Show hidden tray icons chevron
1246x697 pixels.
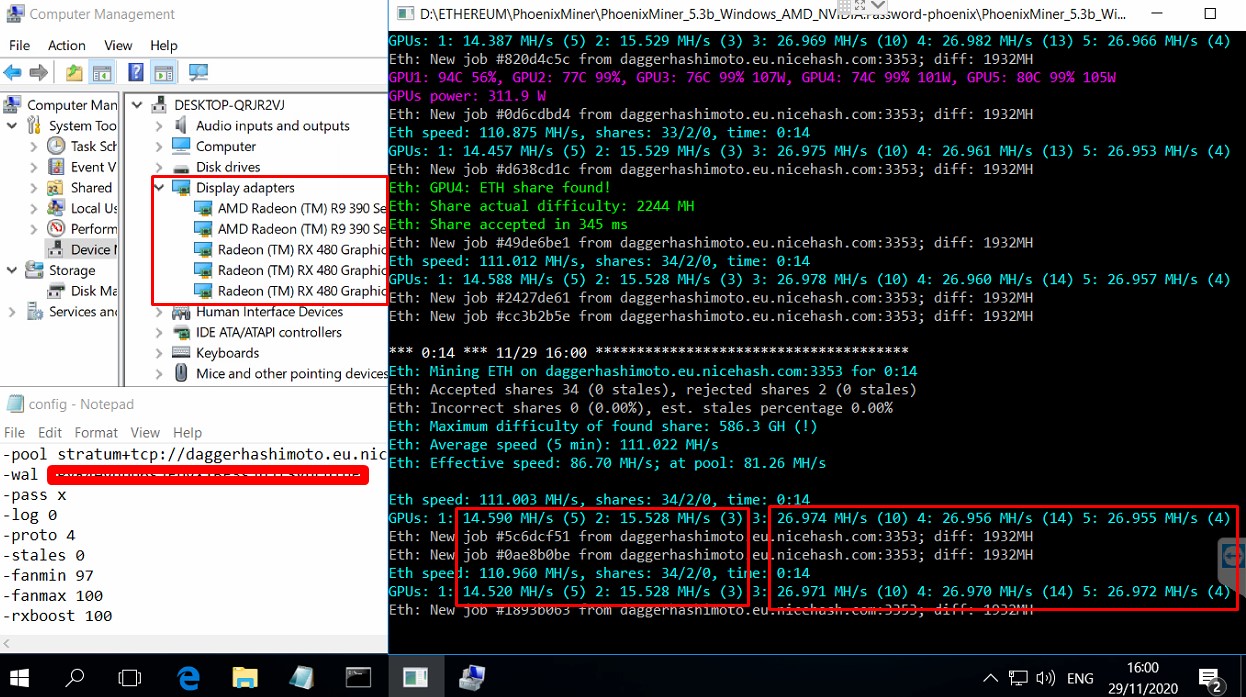tap(990, 678)
